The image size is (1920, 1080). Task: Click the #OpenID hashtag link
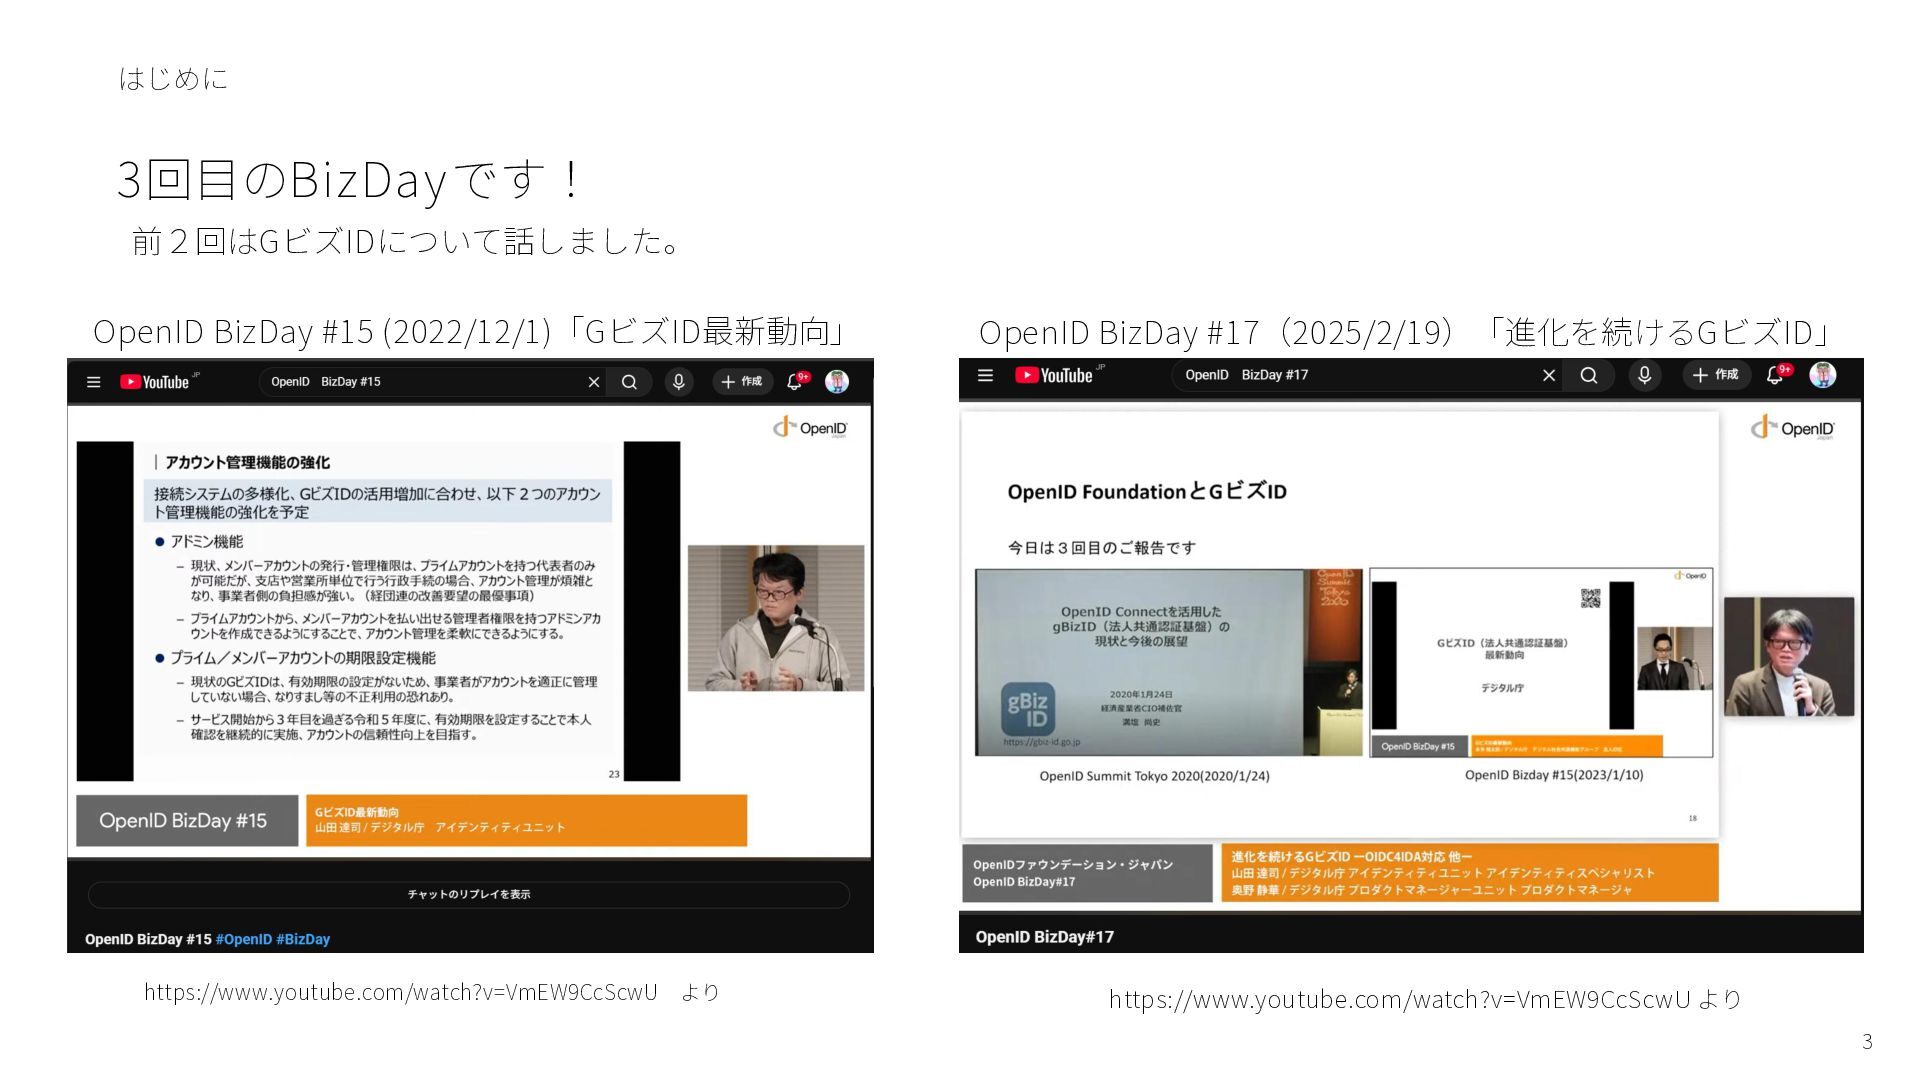point(244,939)
